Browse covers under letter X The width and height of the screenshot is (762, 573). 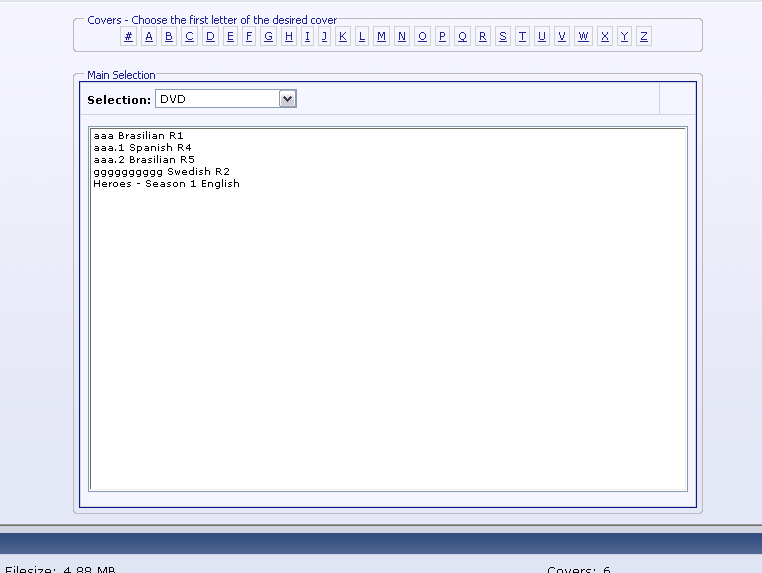point(605,37)
